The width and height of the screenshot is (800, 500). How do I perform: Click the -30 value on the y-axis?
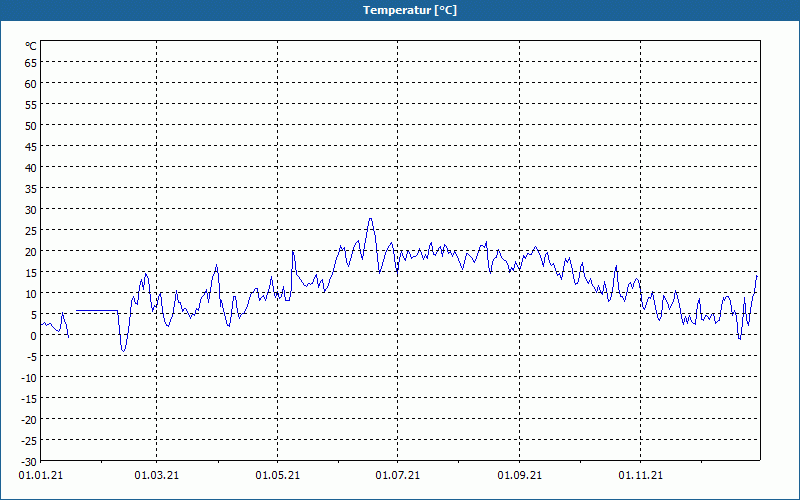click(x=29, y=461)
